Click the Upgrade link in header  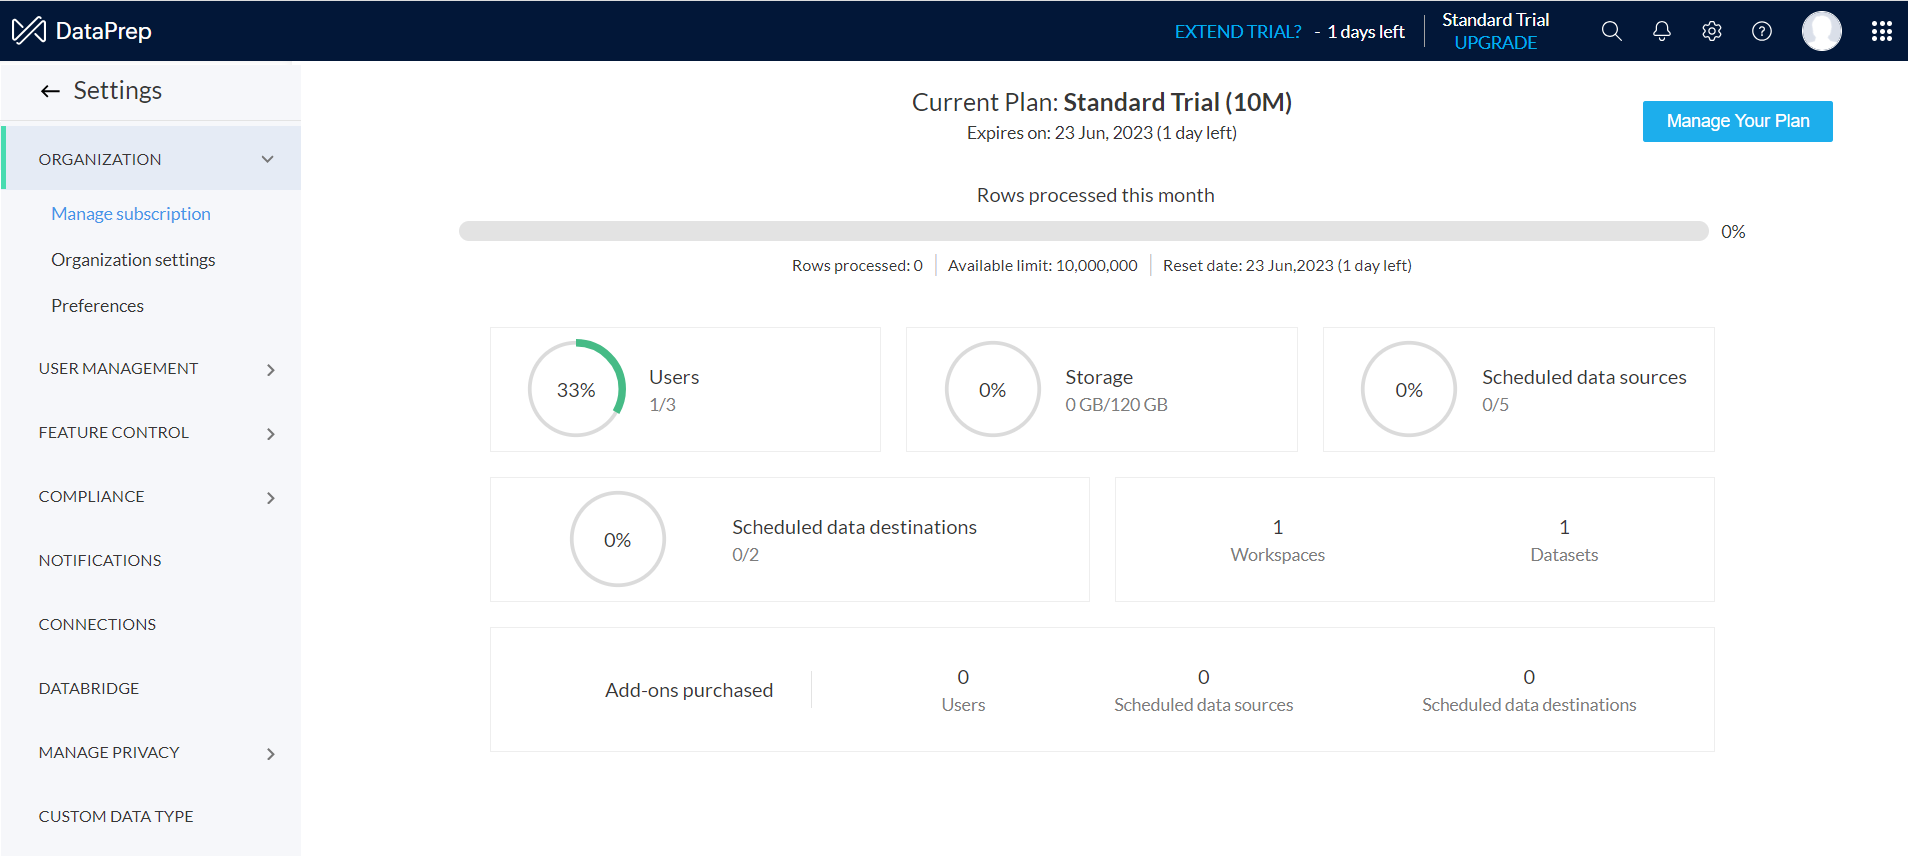pyautogui.click(x=1495, y=43)
